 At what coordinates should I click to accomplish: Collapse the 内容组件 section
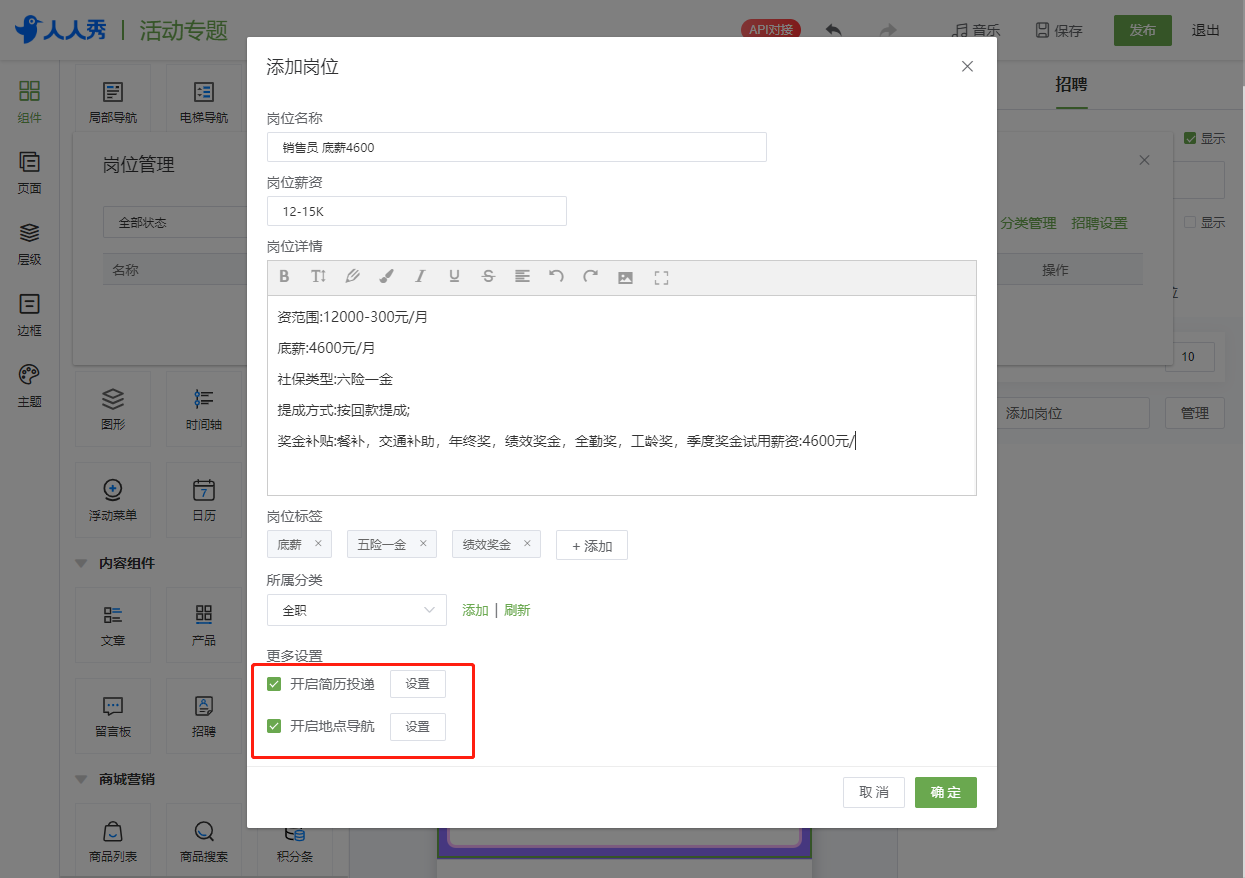coord(81,563)
